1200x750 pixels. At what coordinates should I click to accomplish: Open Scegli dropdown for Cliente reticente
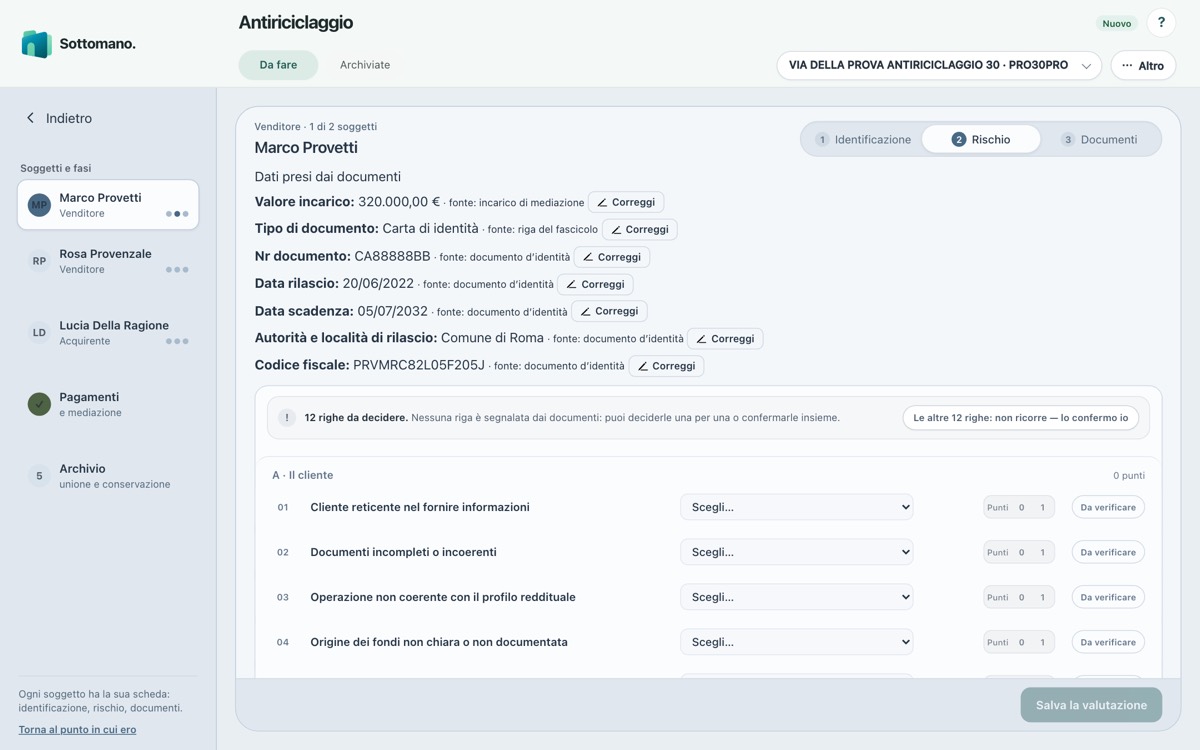pyautogui.click(x=797, y=507)
